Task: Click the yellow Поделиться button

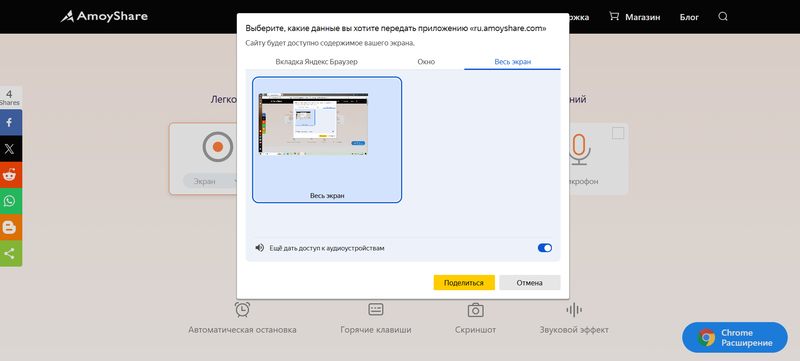Action: (x=464, y=282)
